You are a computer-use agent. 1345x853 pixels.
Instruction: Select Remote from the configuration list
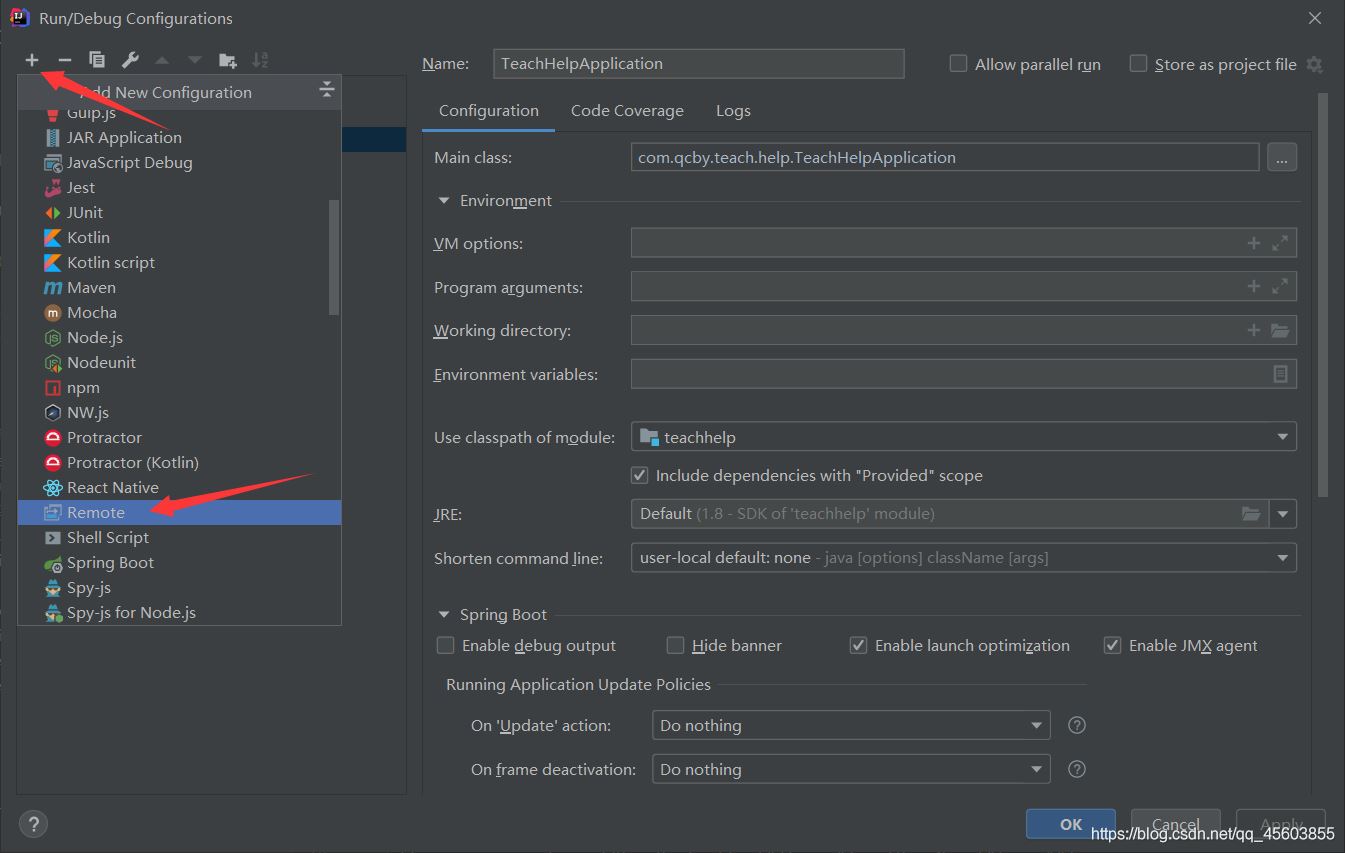(x=96, y=513)
